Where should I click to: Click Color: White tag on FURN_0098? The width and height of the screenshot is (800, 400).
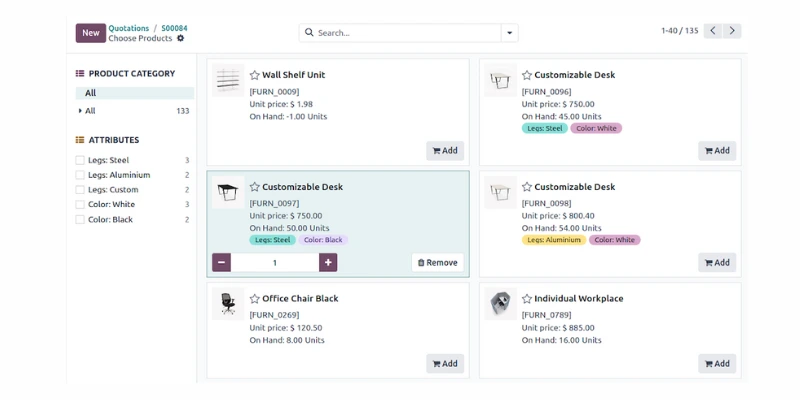tap(614, 240)
